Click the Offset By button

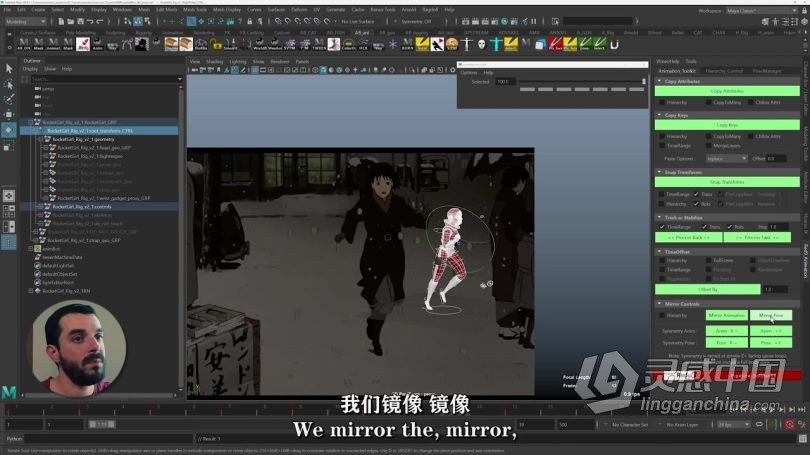pyautogui.click(x=708, y=289)
